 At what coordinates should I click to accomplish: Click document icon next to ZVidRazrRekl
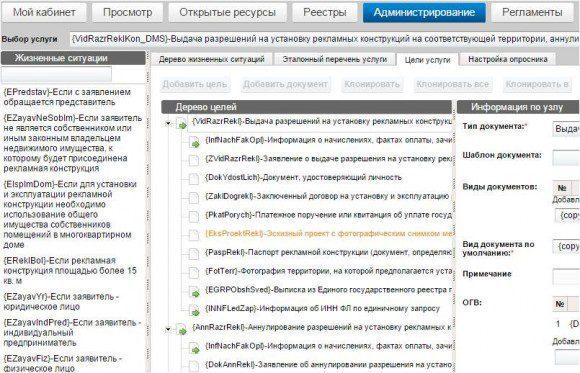(194, 160)
